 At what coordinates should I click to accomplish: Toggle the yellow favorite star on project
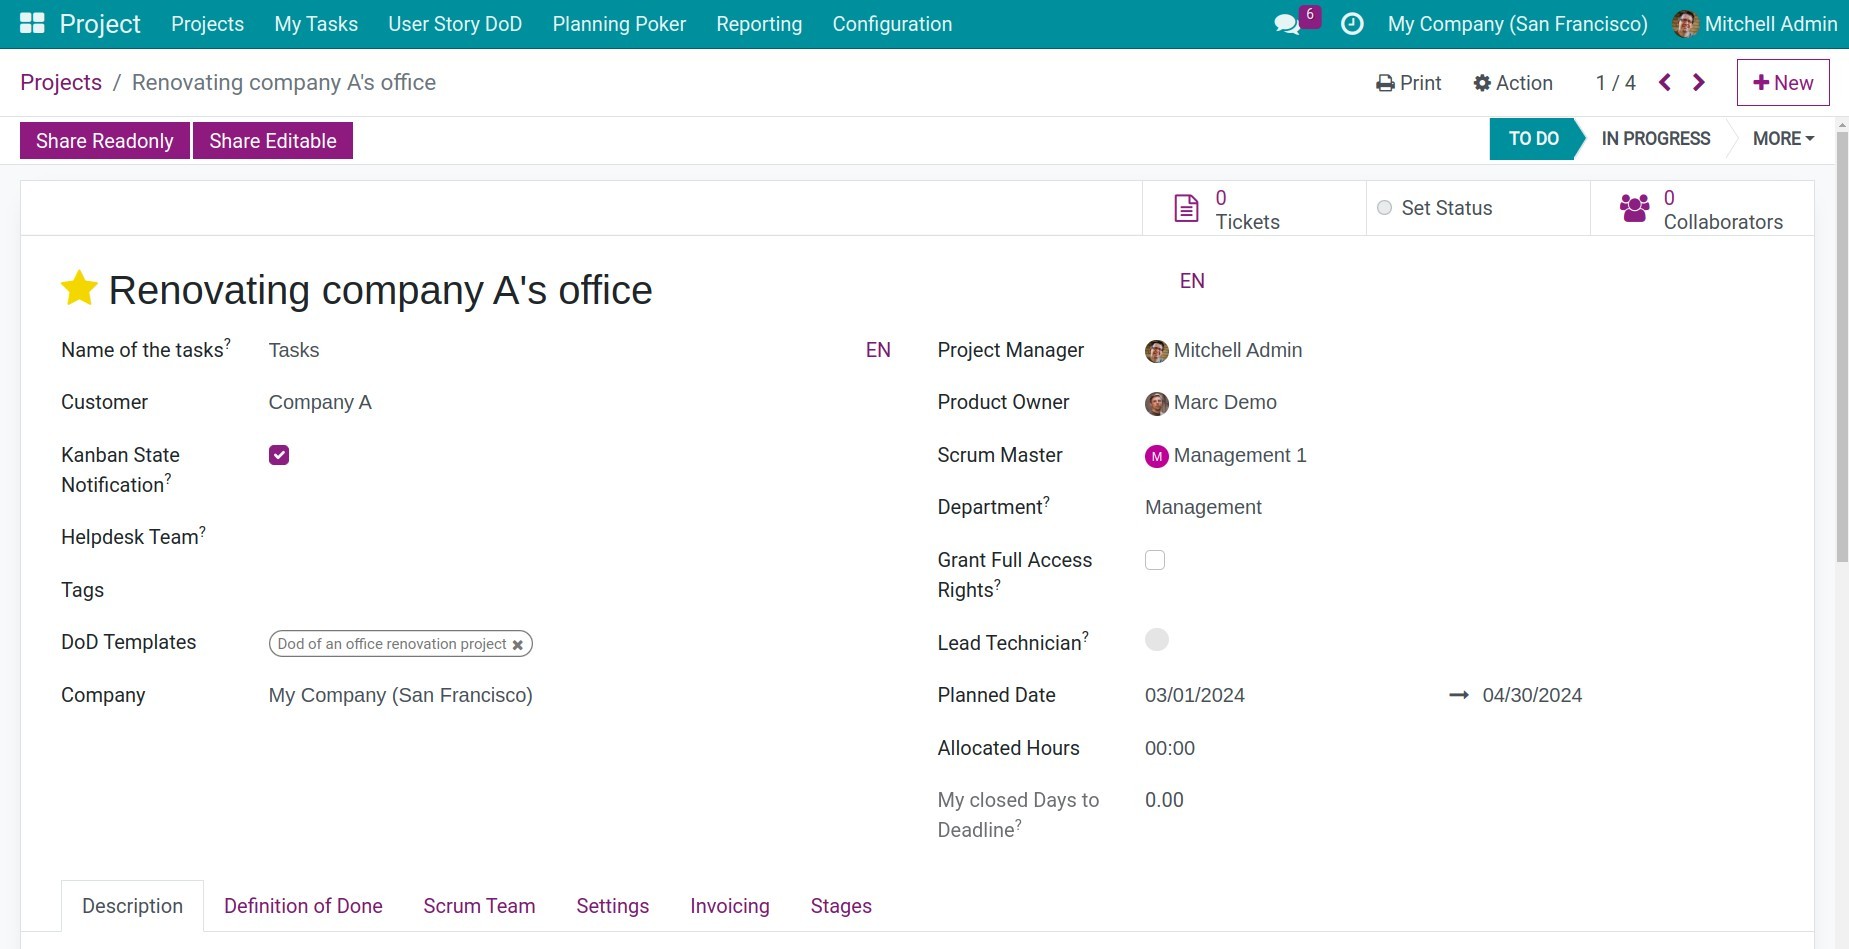[79, 289]
